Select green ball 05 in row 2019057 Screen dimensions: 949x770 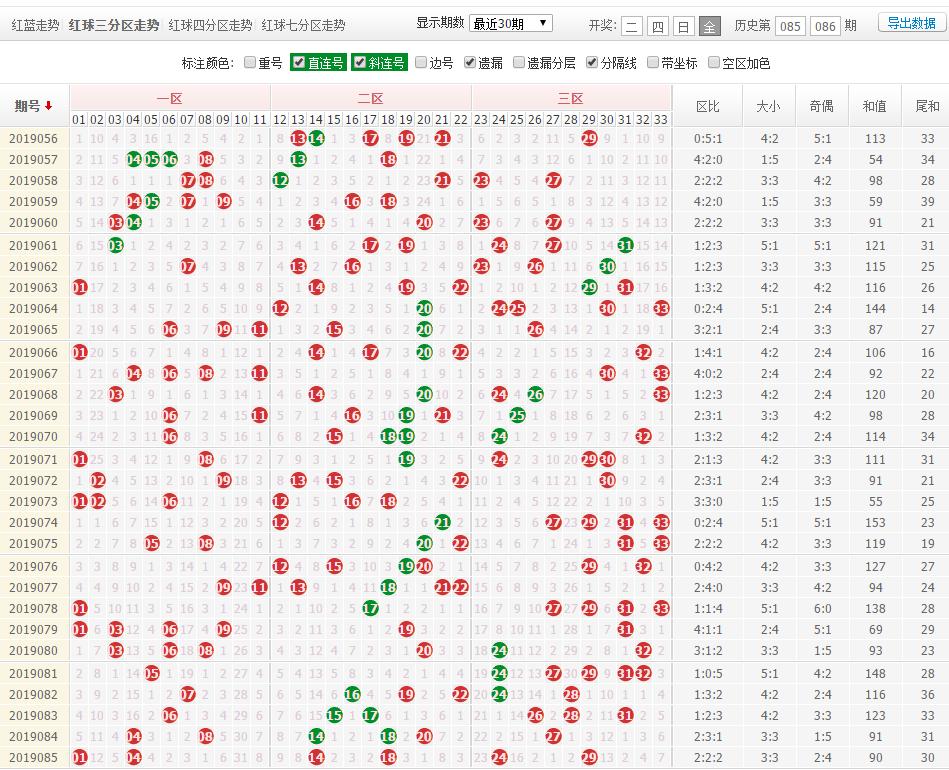coord(151,160)
